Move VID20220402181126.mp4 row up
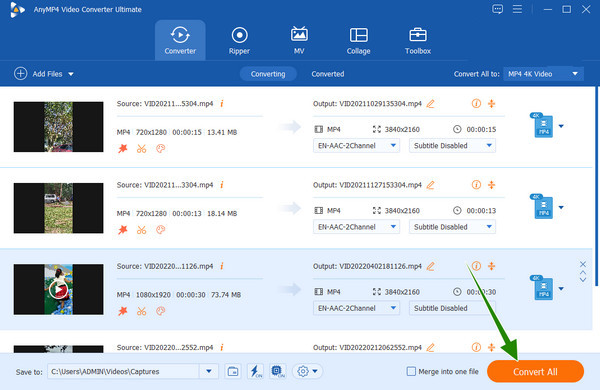 click(x=582, y=273)
